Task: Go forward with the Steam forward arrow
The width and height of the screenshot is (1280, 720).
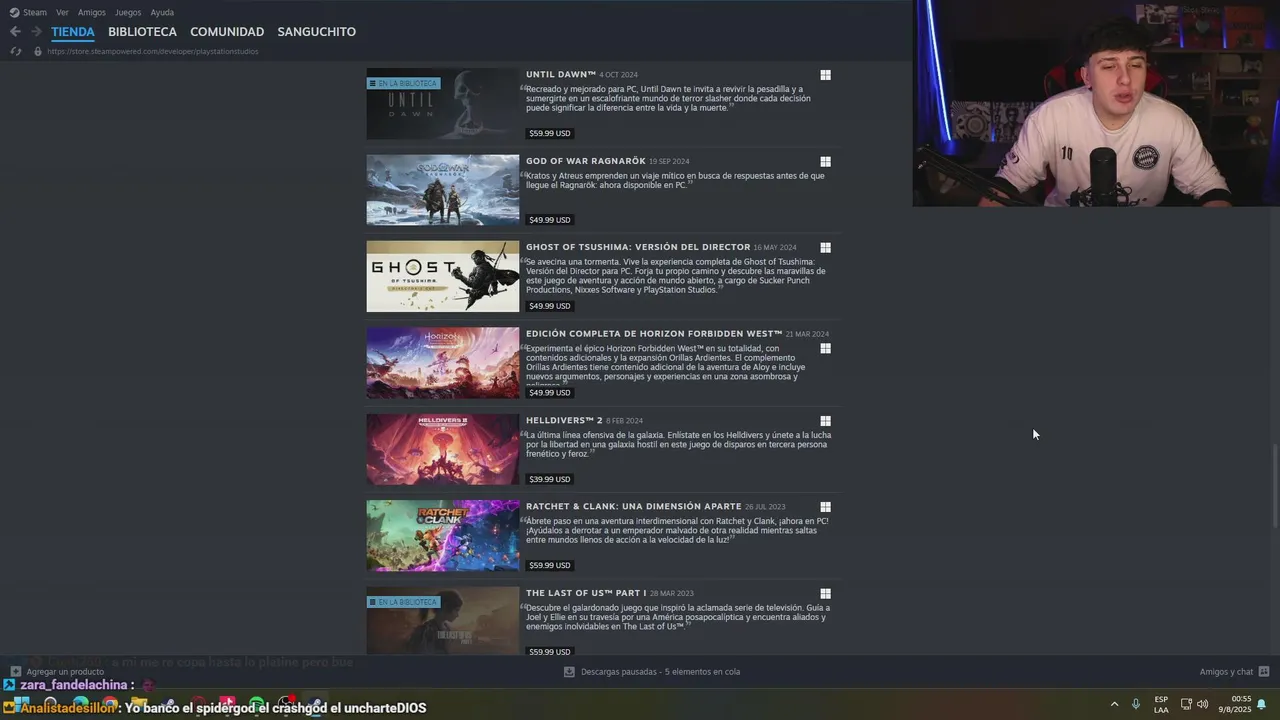Action: pyautogui.click(x=36, y=32)
